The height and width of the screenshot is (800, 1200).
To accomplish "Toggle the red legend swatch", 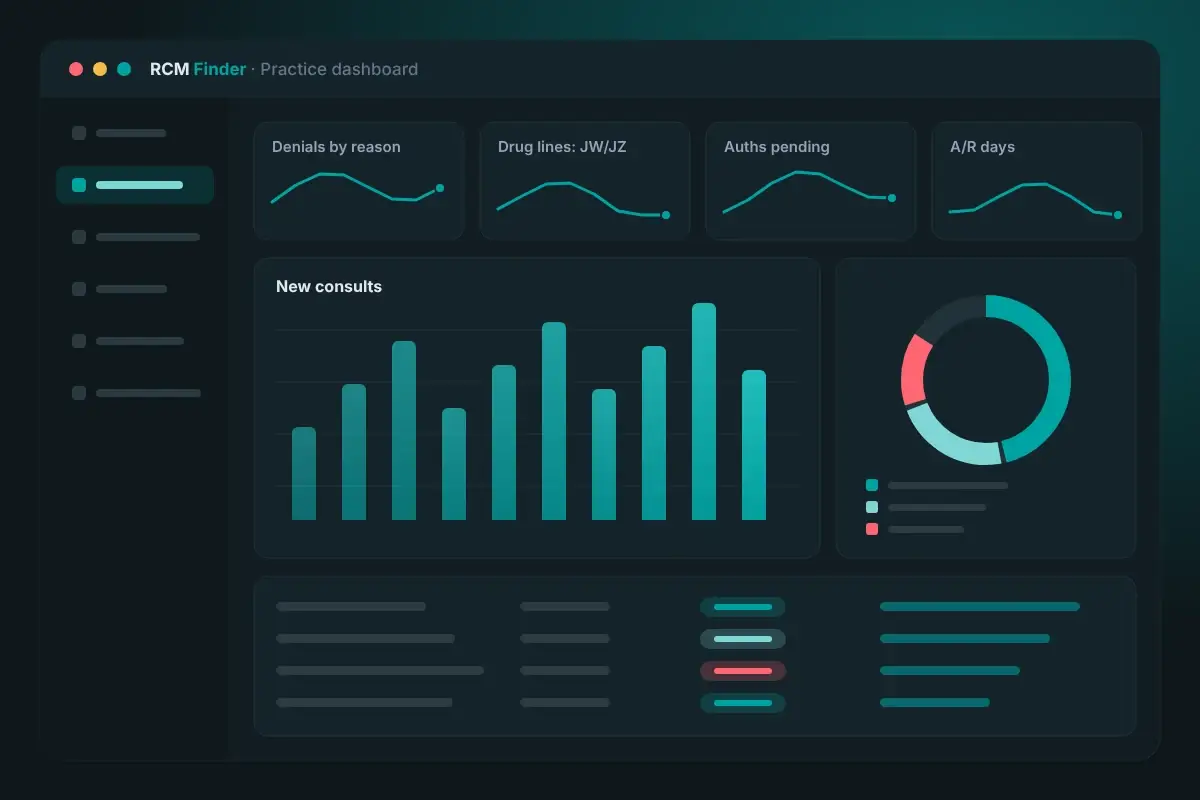I will [872, 529].
